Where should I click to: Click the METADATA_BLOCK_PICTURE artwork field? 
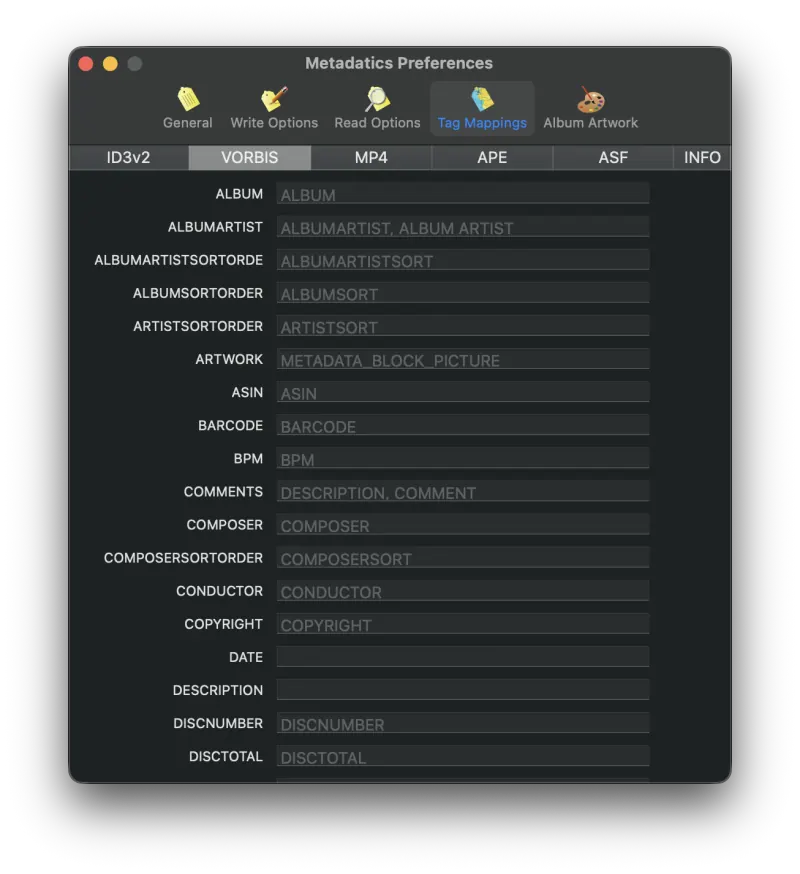[463, 359]
